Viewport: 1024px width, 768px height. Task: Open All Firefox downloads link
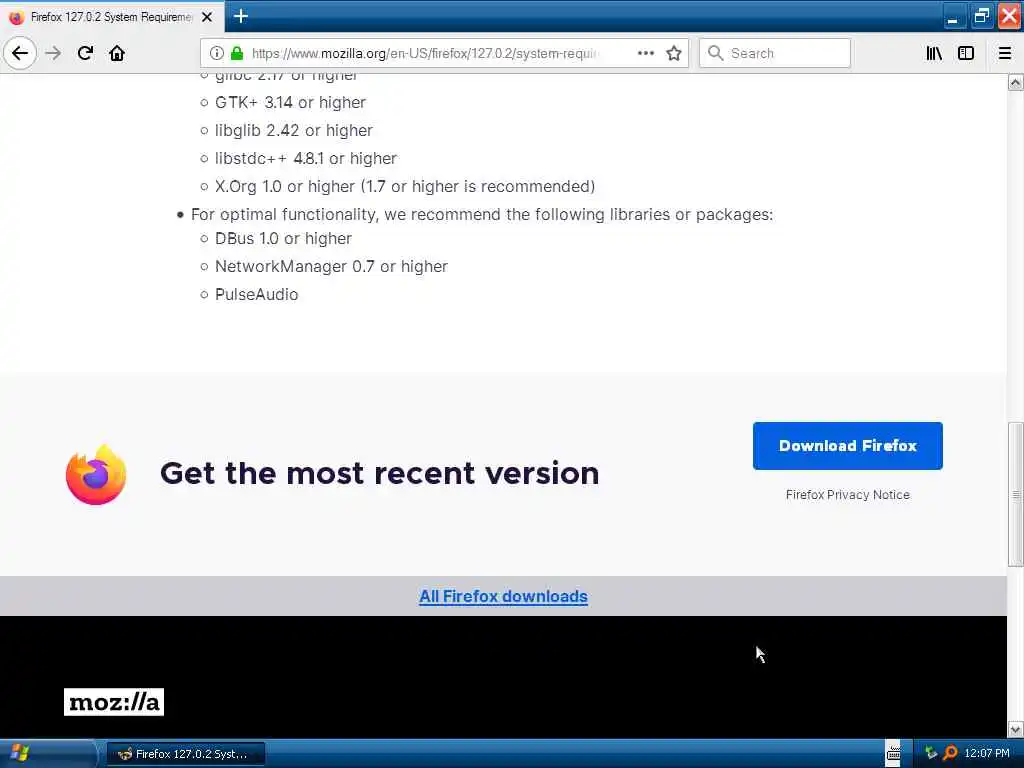pyautogui.click(x=503, y=596)
